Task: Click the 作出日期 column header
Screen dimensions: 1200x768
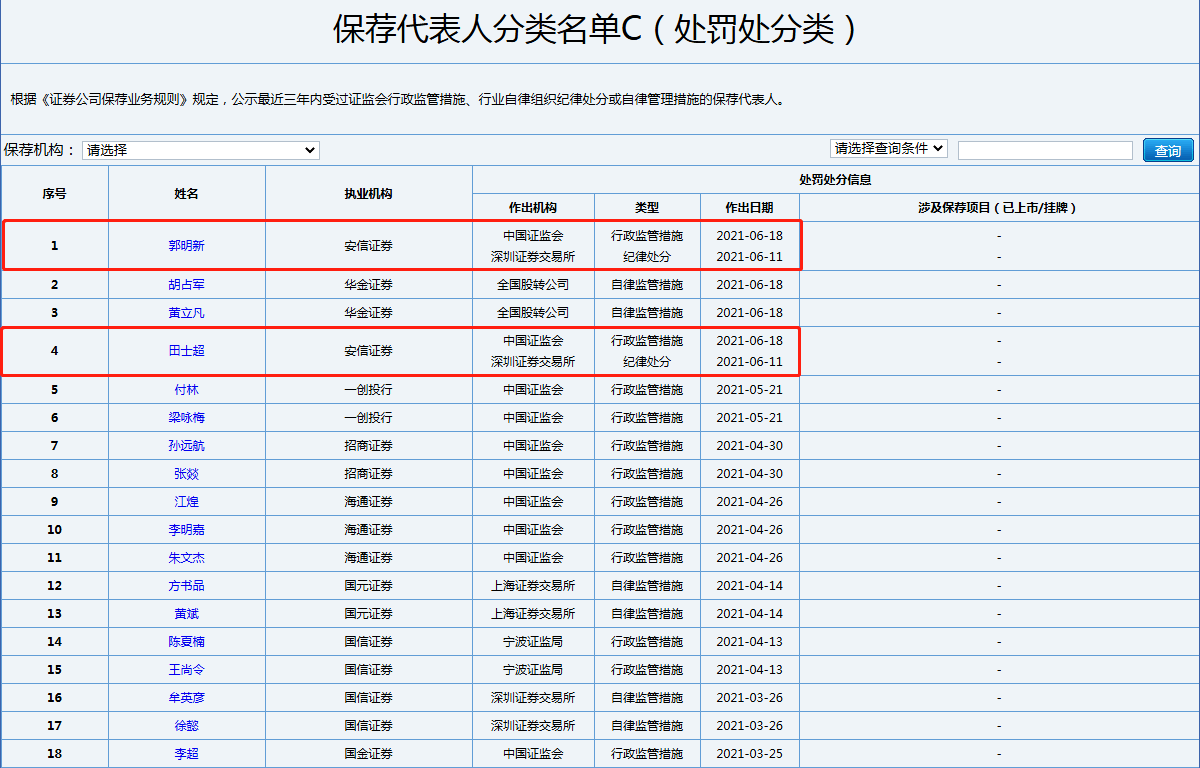Action: click(x=750, y=207)
